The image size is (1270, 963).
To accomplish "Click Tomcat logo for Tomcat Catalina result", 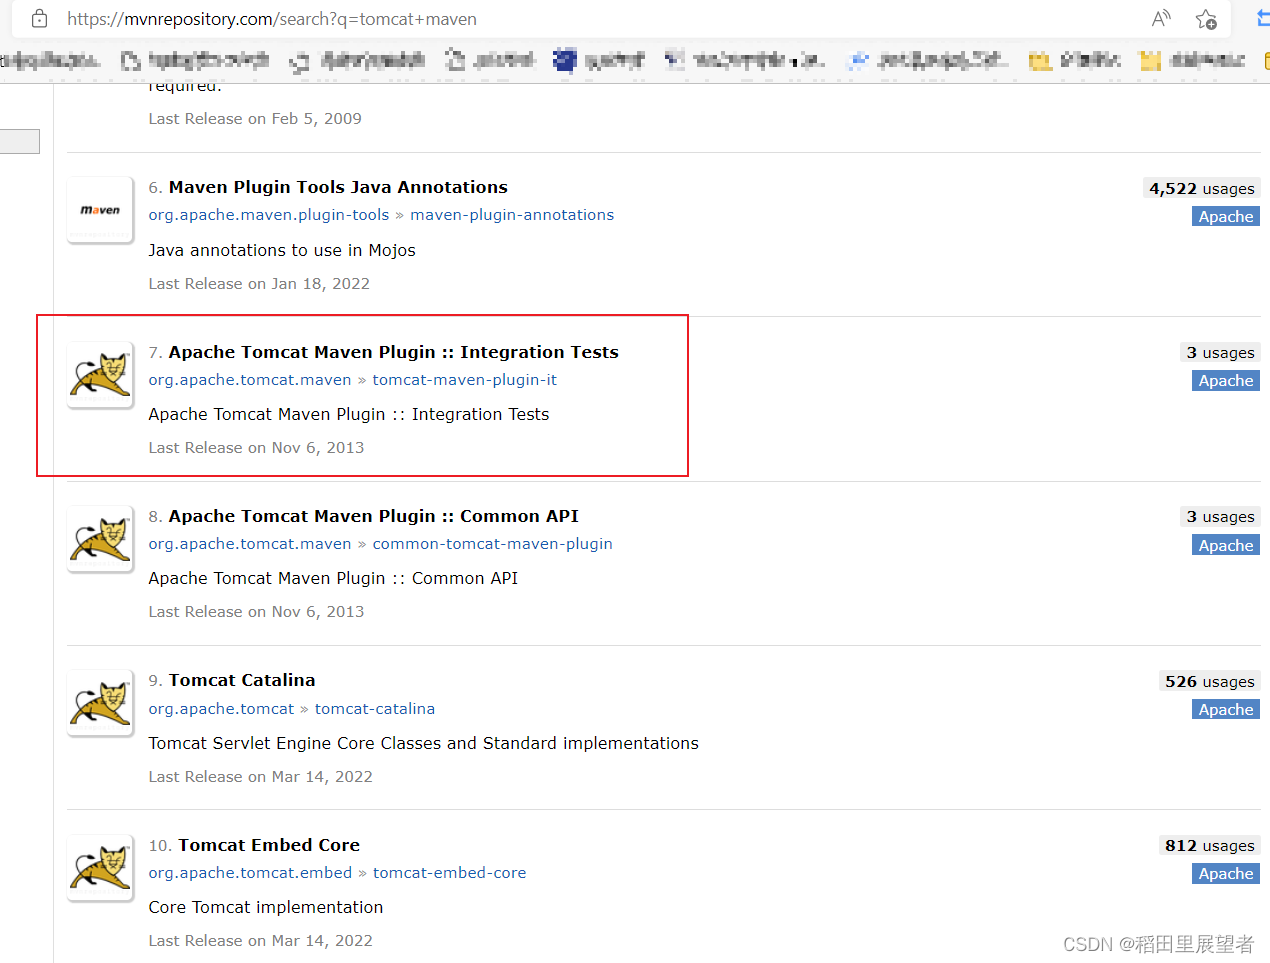I will point(100,703).
